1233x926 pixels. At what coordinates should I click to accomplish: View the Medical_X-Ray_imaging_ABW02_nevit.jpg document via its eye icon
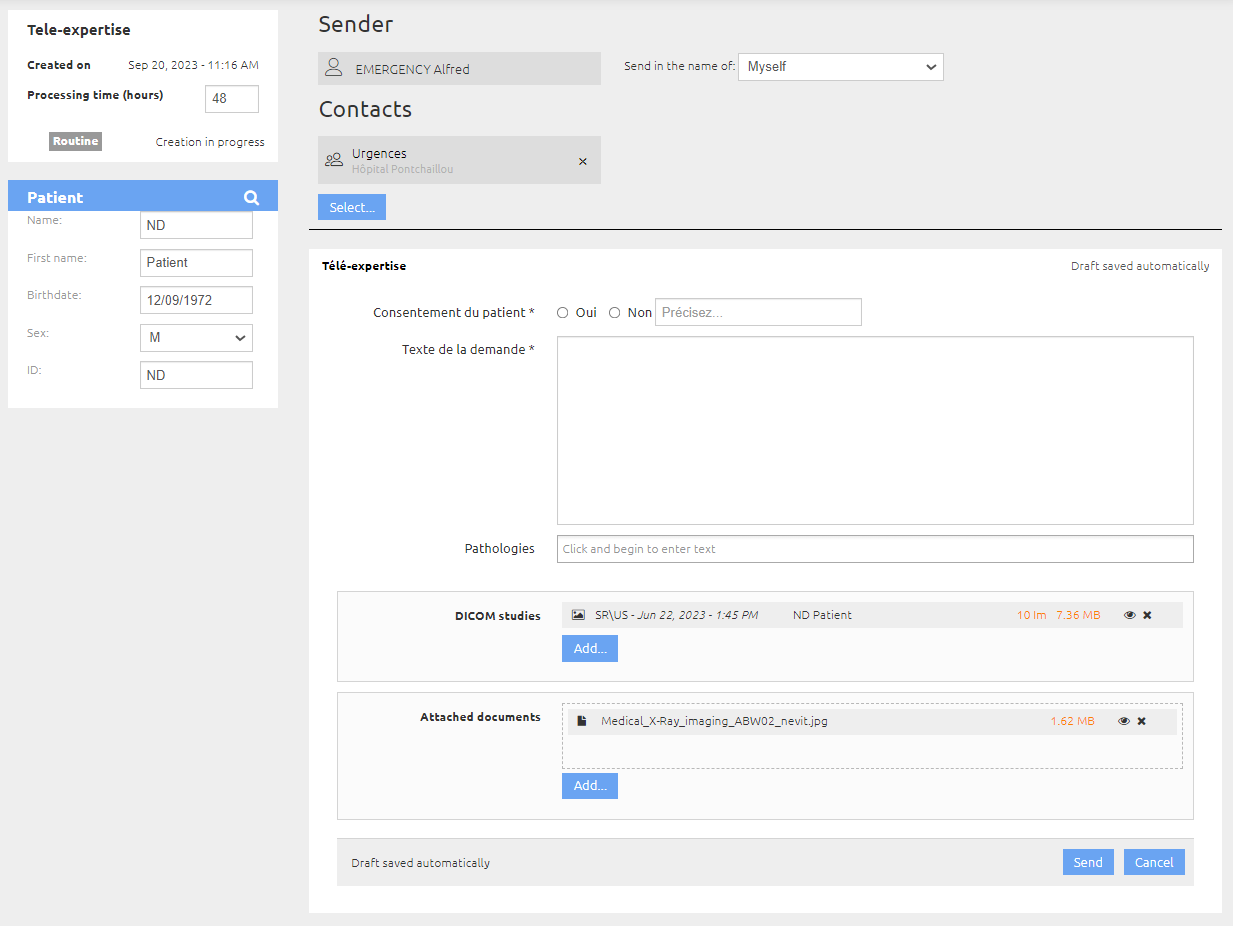[1124, 721]
